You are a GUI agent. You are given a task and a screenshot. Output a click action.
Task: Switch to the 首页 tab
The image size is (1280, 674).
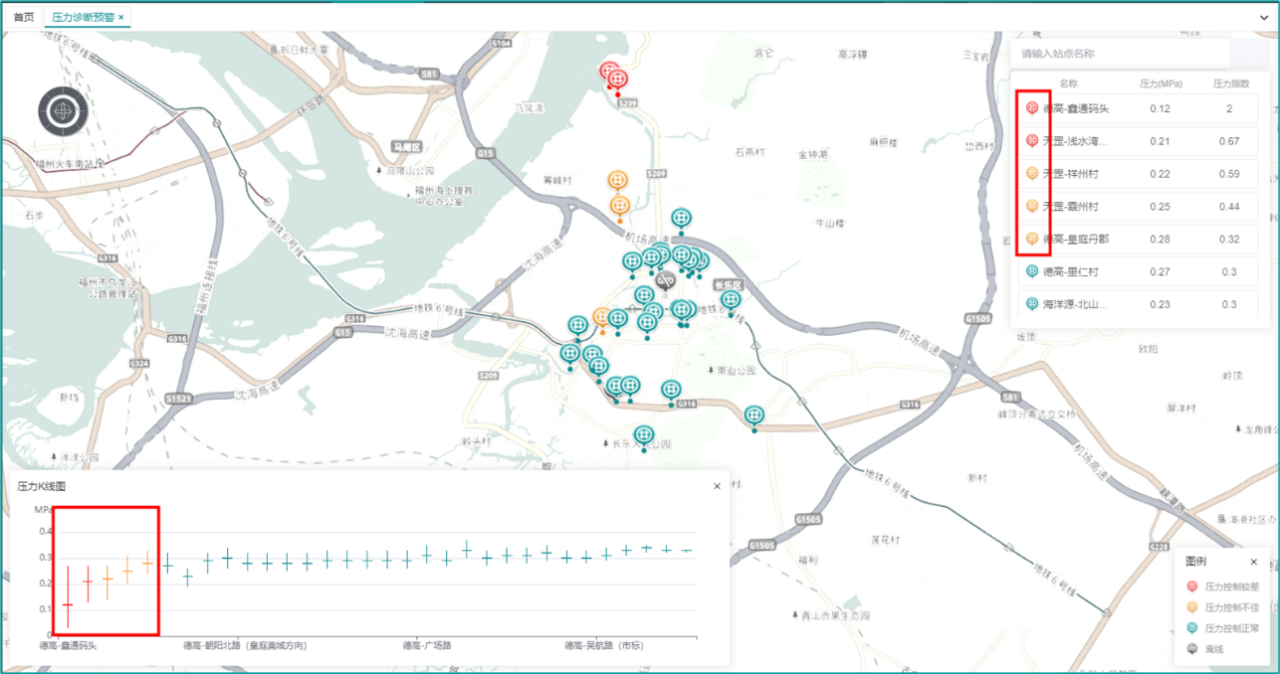tap(23, 18)
